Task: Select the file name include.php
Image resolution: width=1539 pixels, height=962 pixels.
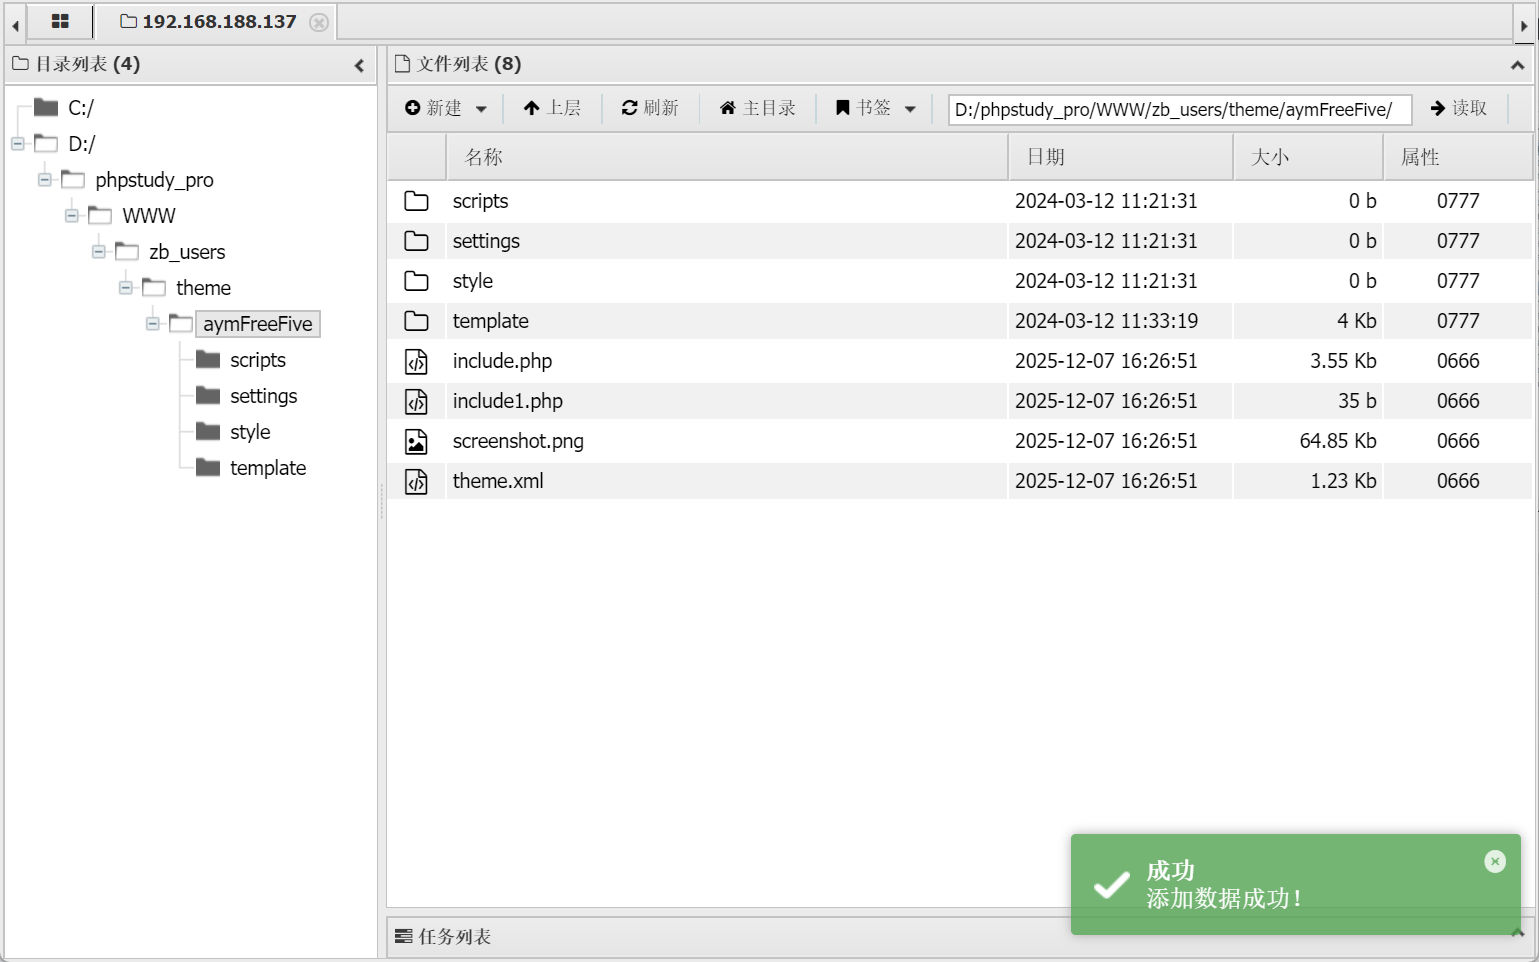Action: (x=502, y=361)
